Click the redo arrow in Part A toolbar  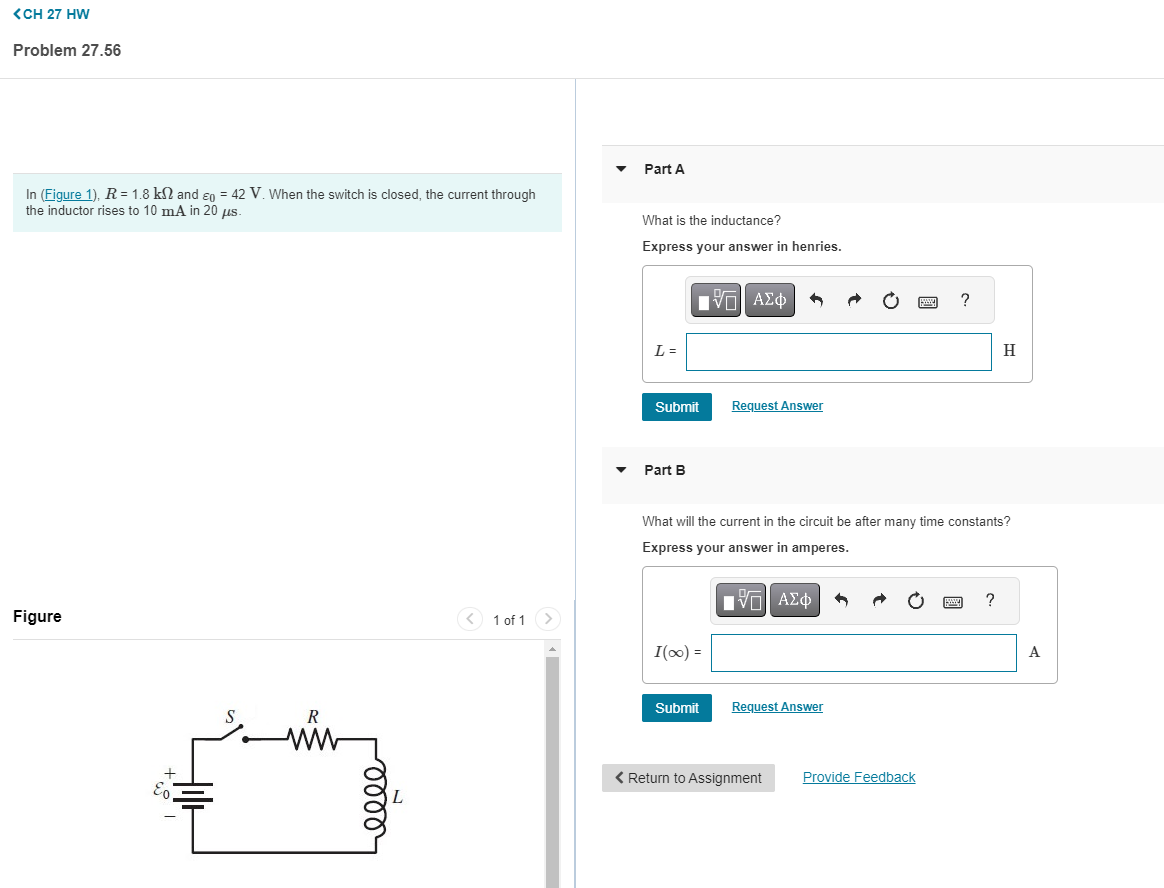[854, 299]
